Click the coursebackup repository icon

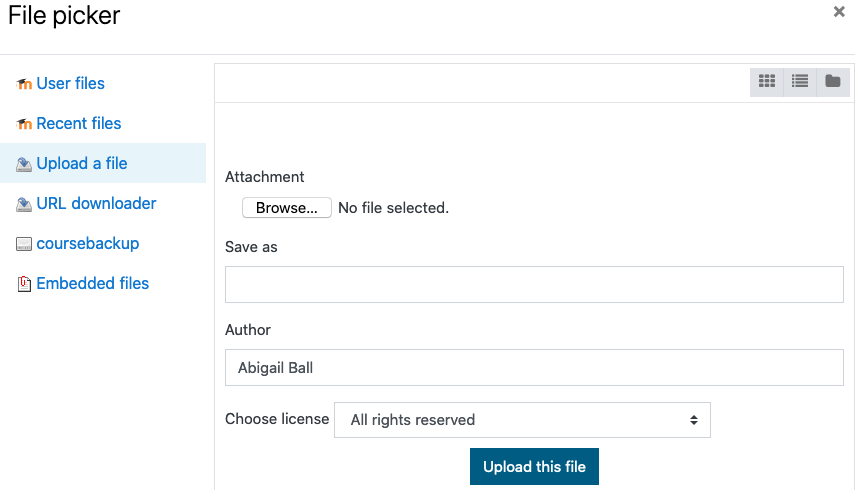25,244
